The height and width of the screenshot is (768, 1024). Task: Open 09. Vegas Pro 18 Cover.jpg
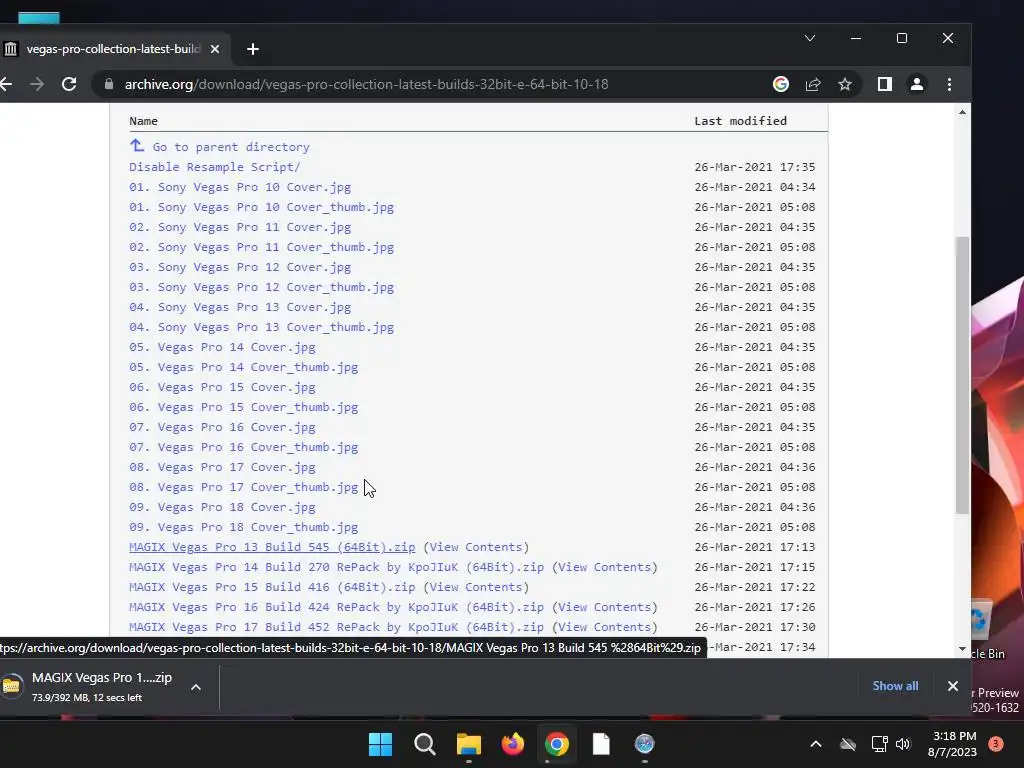[222, 507]
